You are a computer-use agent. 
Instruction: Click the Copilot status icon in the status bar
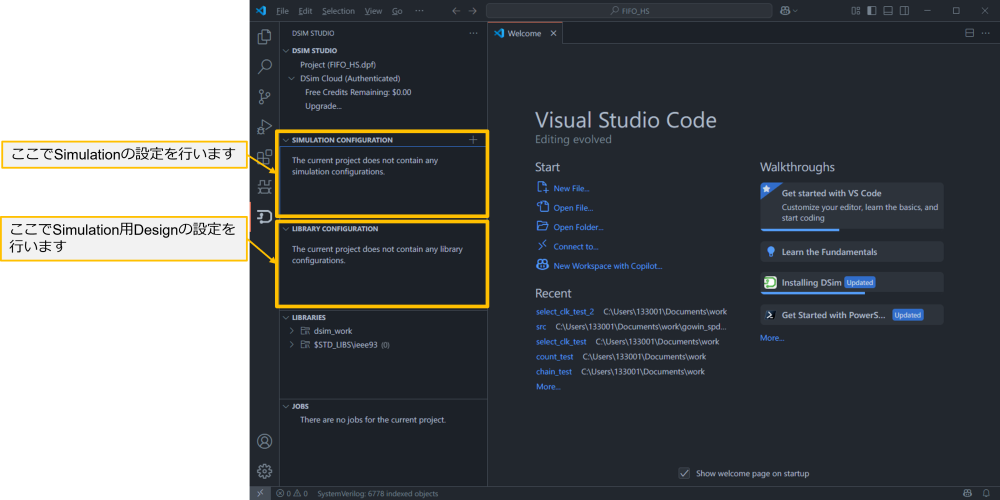coord(967,494)
